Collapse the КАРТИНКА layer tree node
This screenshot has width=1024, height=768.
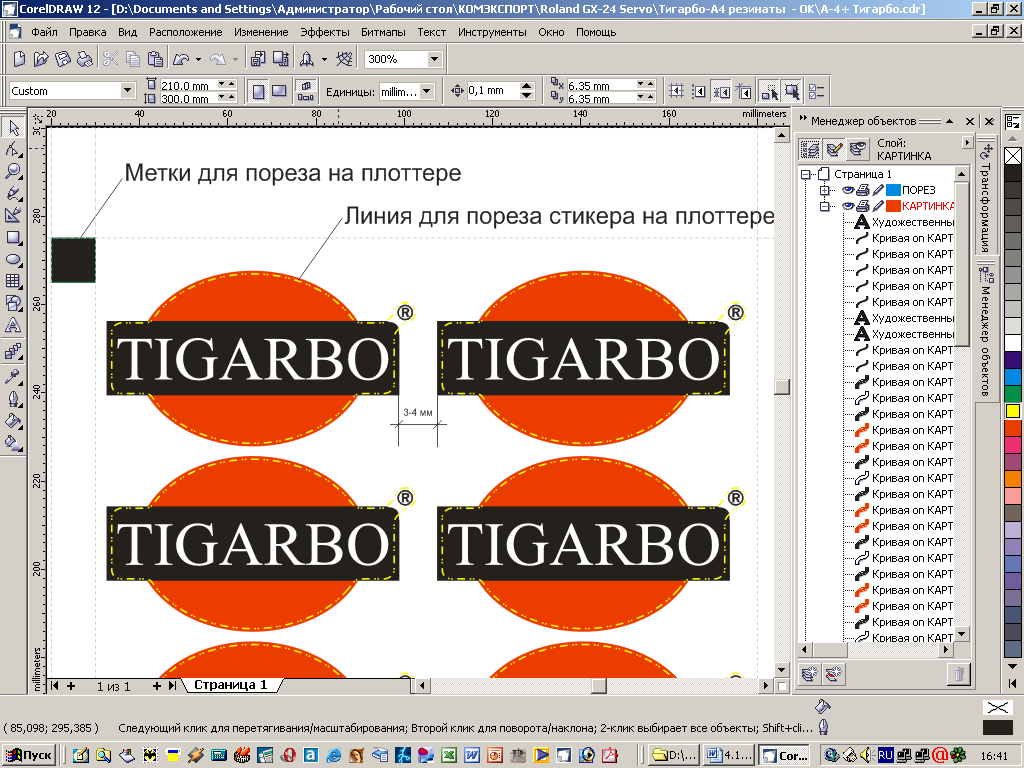pyautogui.click(x=825, y=206)
